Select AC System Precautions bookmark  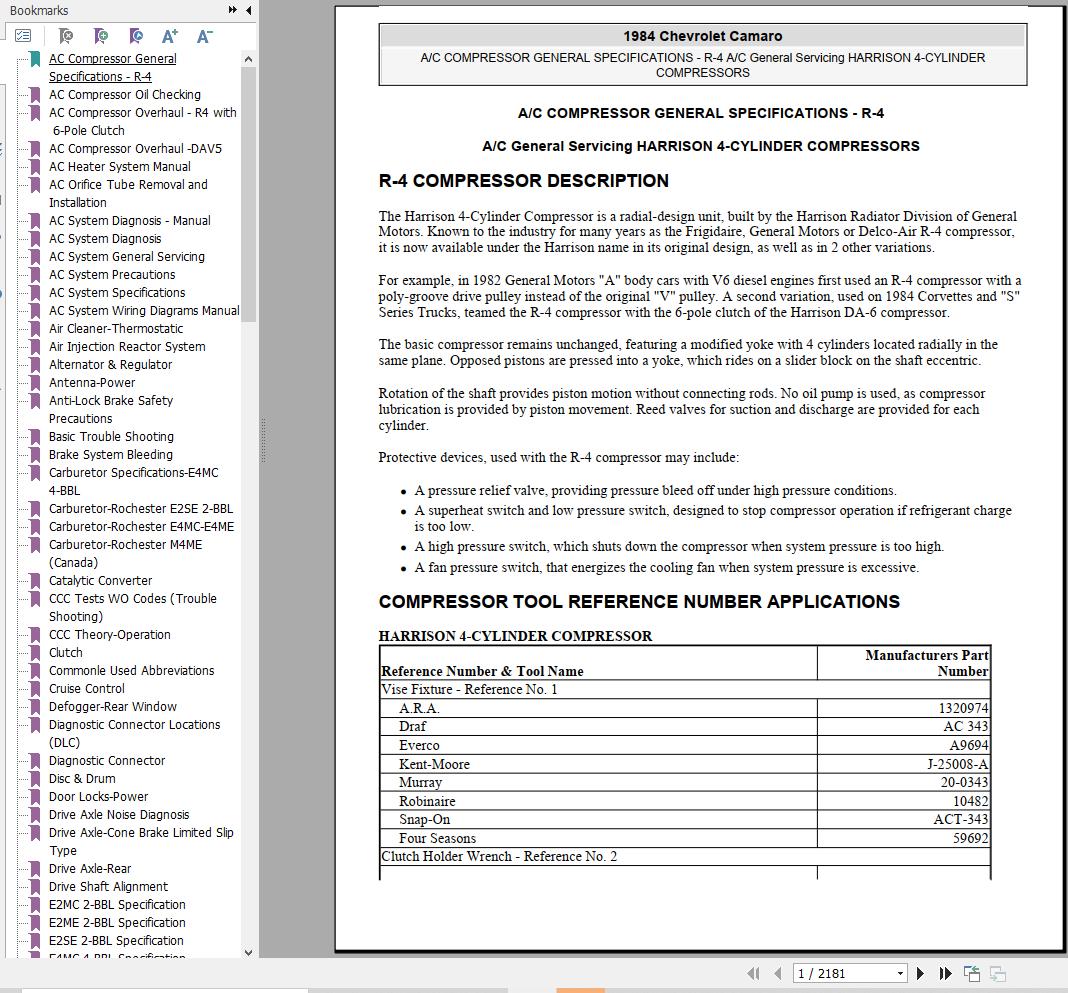[112, 274]
